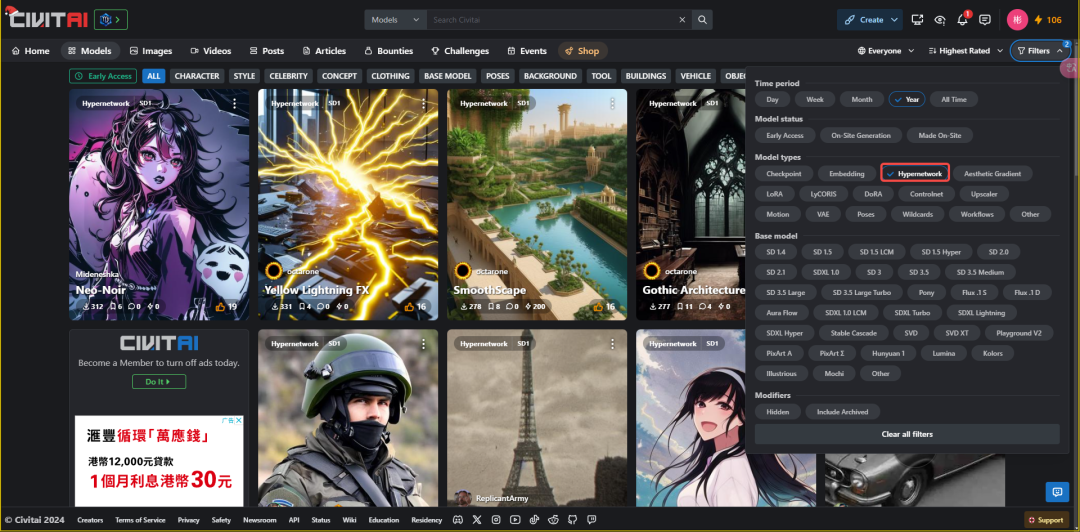Open the Discord footer icon
1080x532 pixels.
pyautogui.click(x=458, y=520)
